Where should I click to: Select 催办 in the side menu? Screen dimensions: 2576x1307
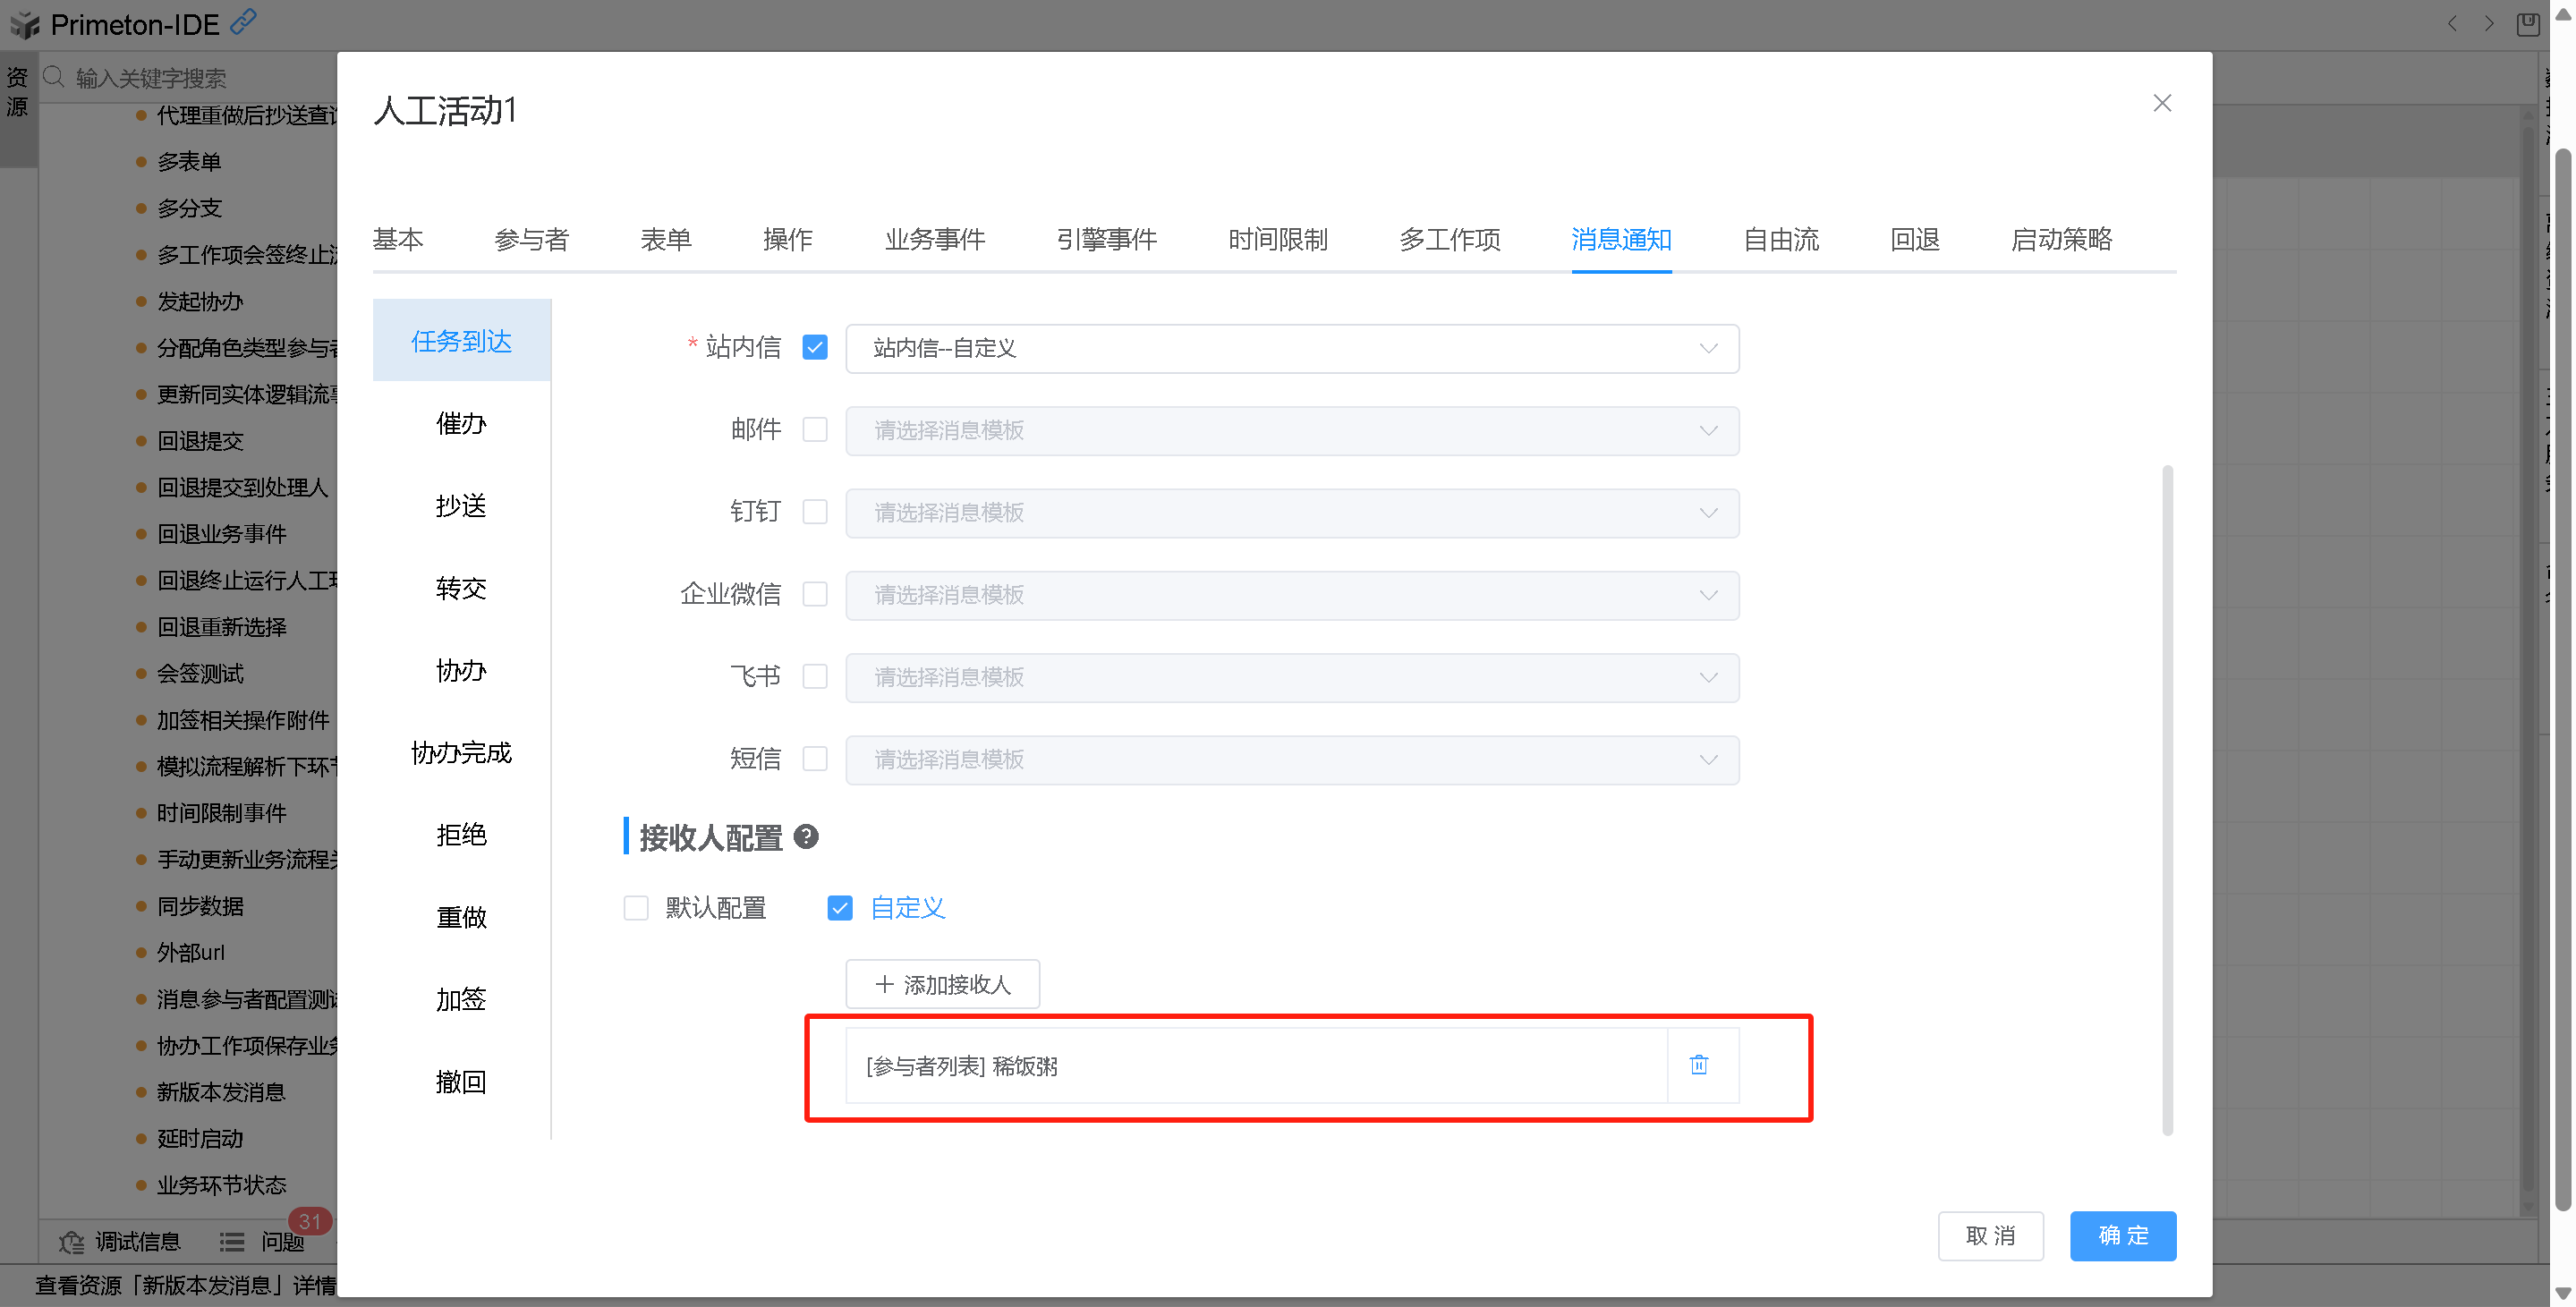click(461, 424)
